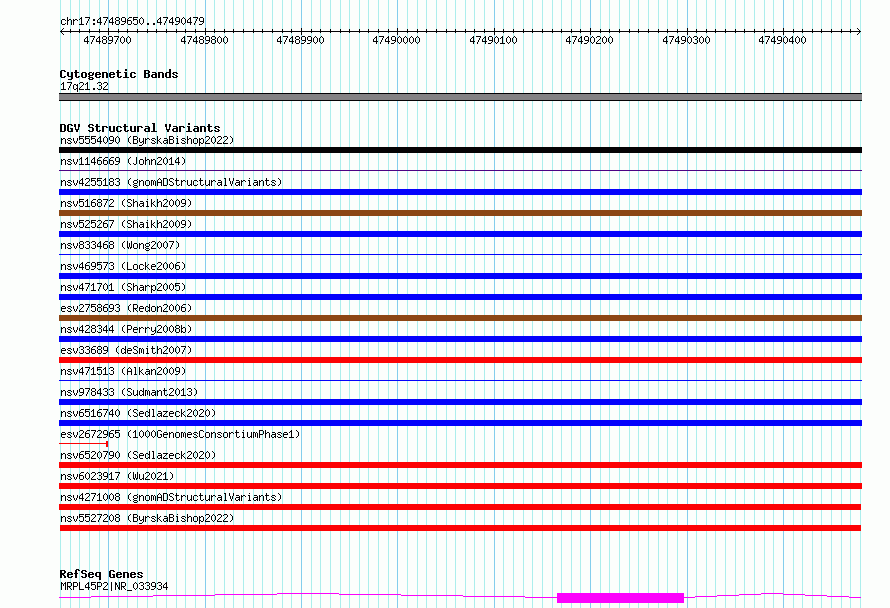Click the nsv5554090 (ByrskaBishop2022) variant label
Screen dimensions: 890x608
pos(147,140)
